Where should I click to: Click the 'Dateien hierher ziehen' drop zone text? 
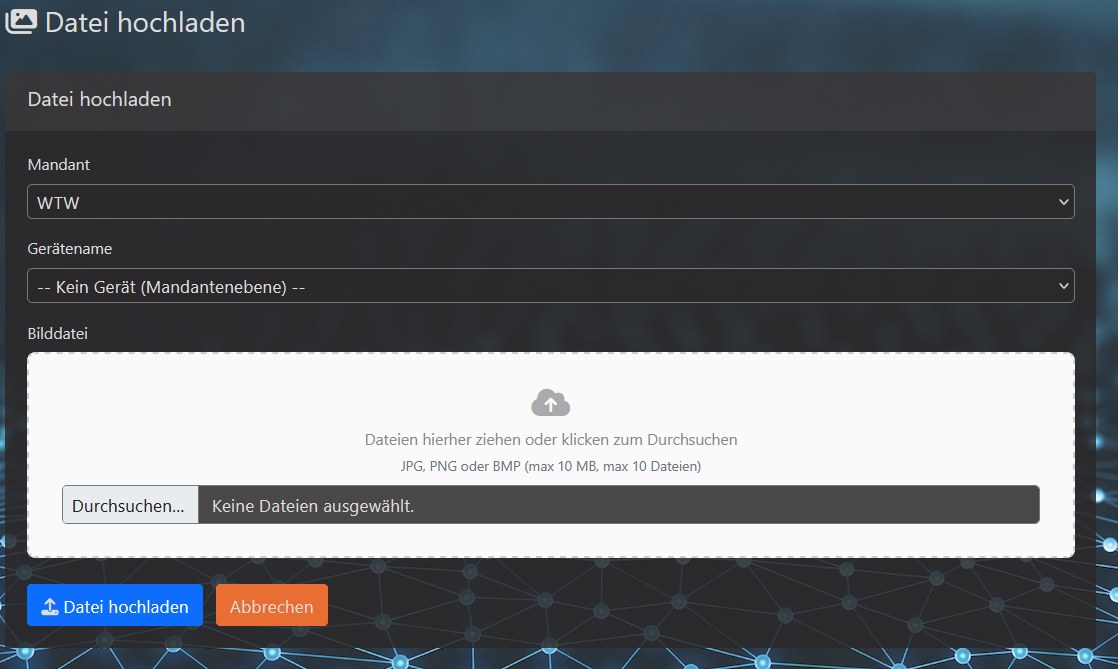tap(550, 439)
